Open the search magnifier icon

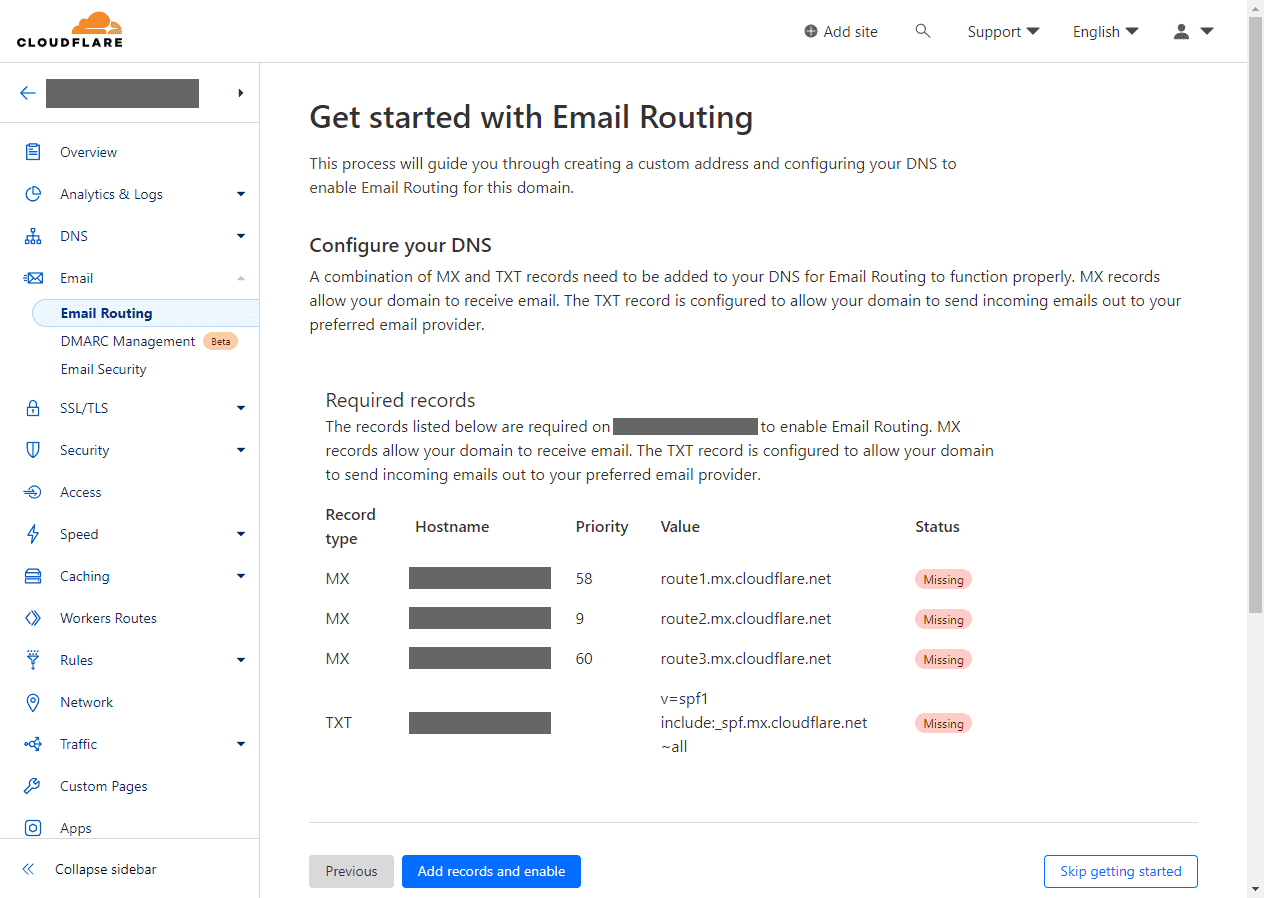pyautogui.click(x=922, y=31)
